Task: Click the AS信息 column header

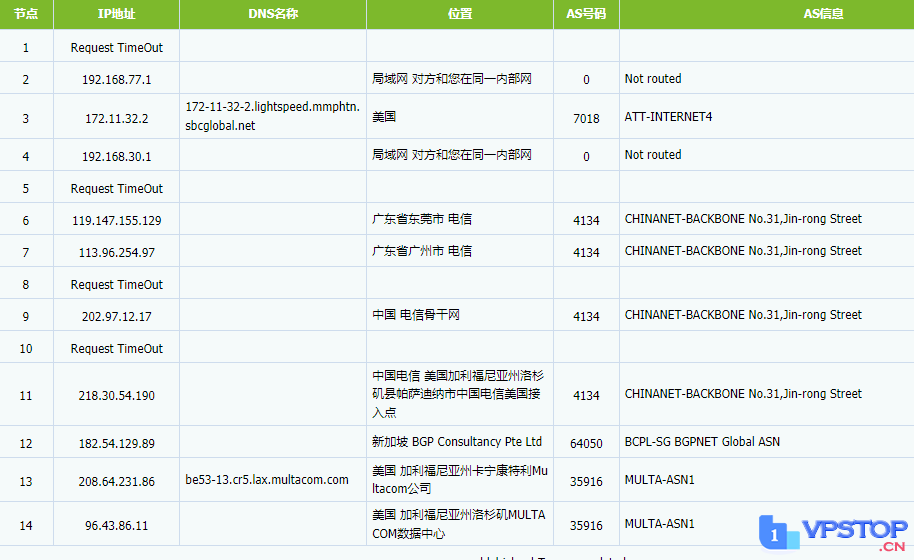Action: pos(824,13)
